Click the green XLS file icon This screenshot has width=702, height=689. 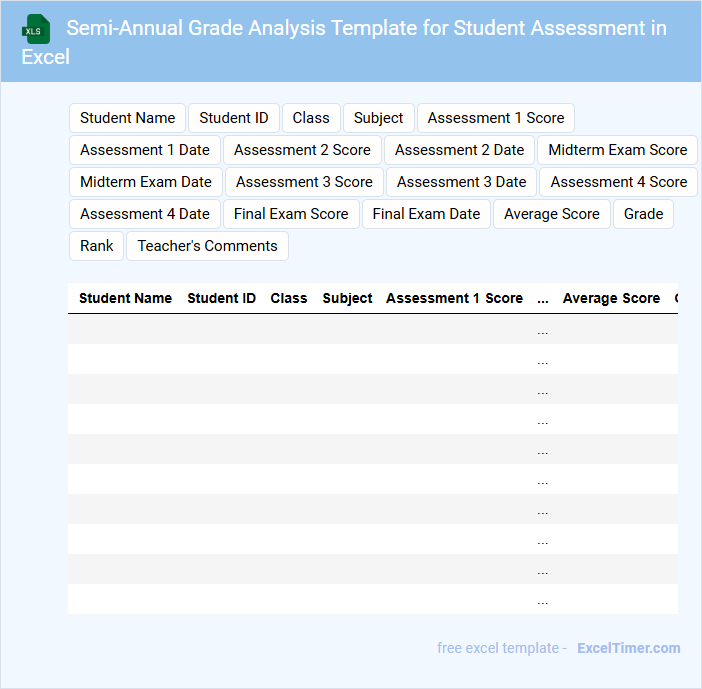pyautogui.click(x=36, y=29)
